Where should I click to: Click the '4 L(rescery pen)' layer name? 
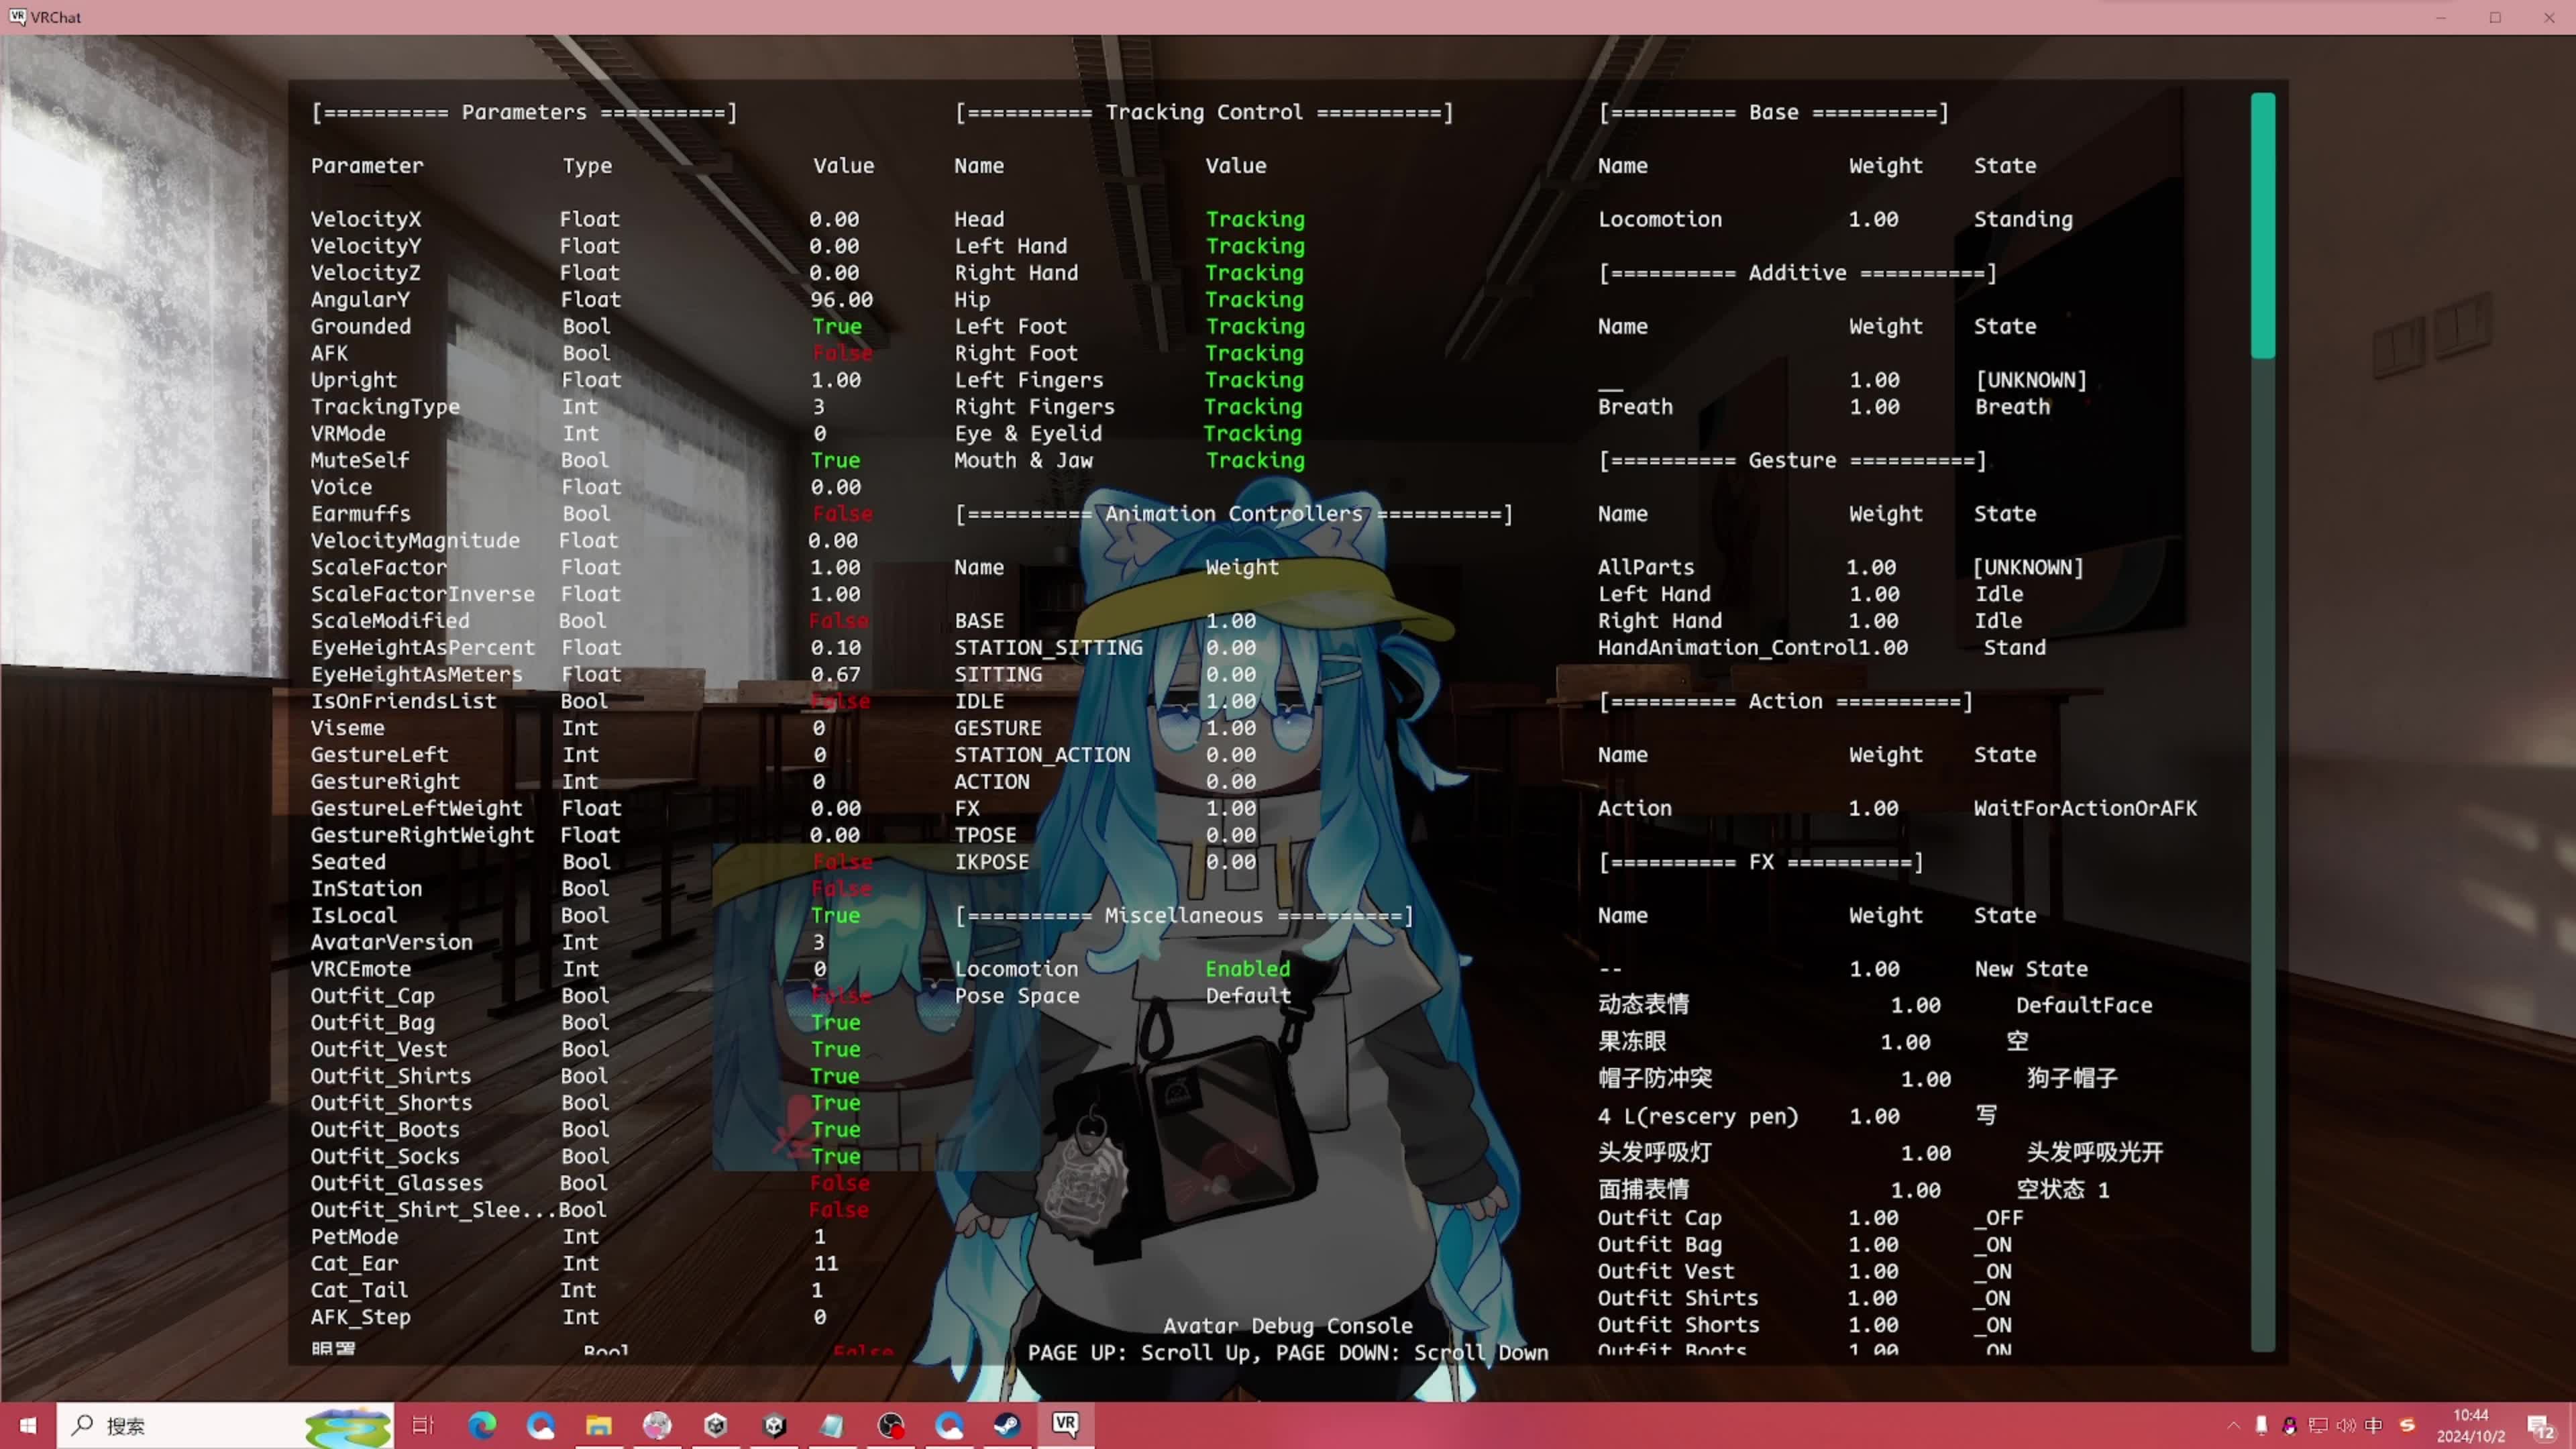1698,1116
